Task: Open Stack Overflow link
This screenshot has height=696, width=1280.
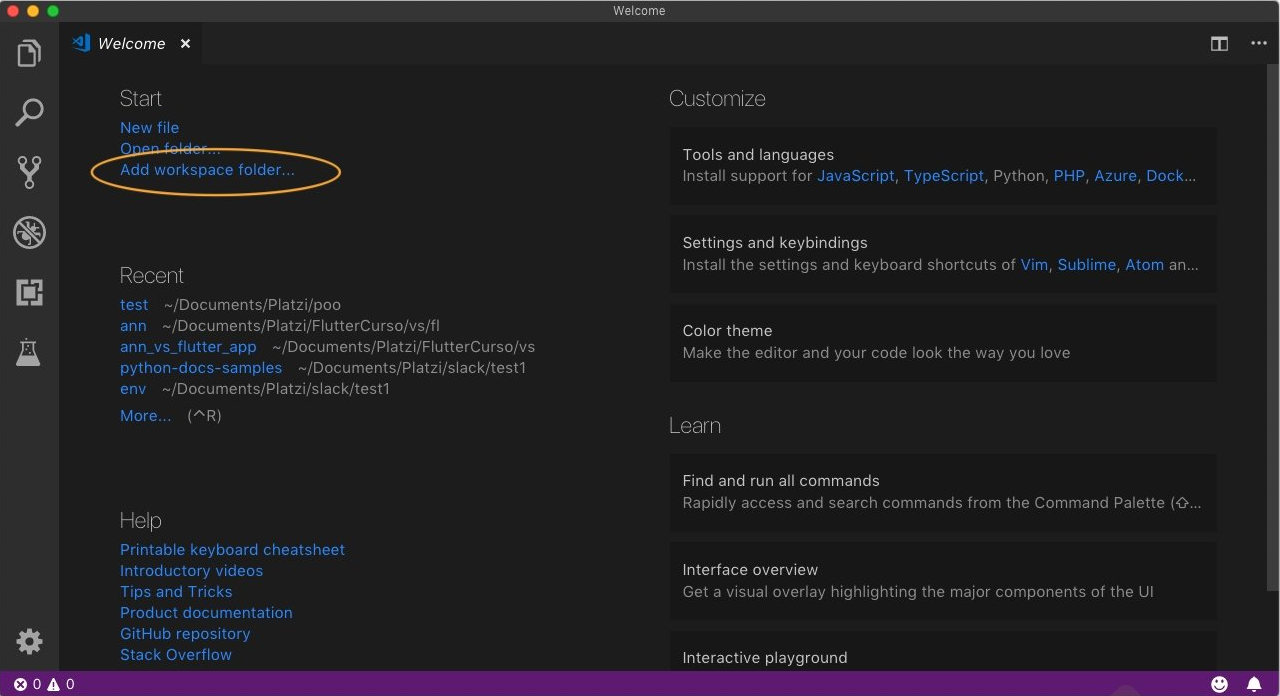Action: (x=176, y=655)
